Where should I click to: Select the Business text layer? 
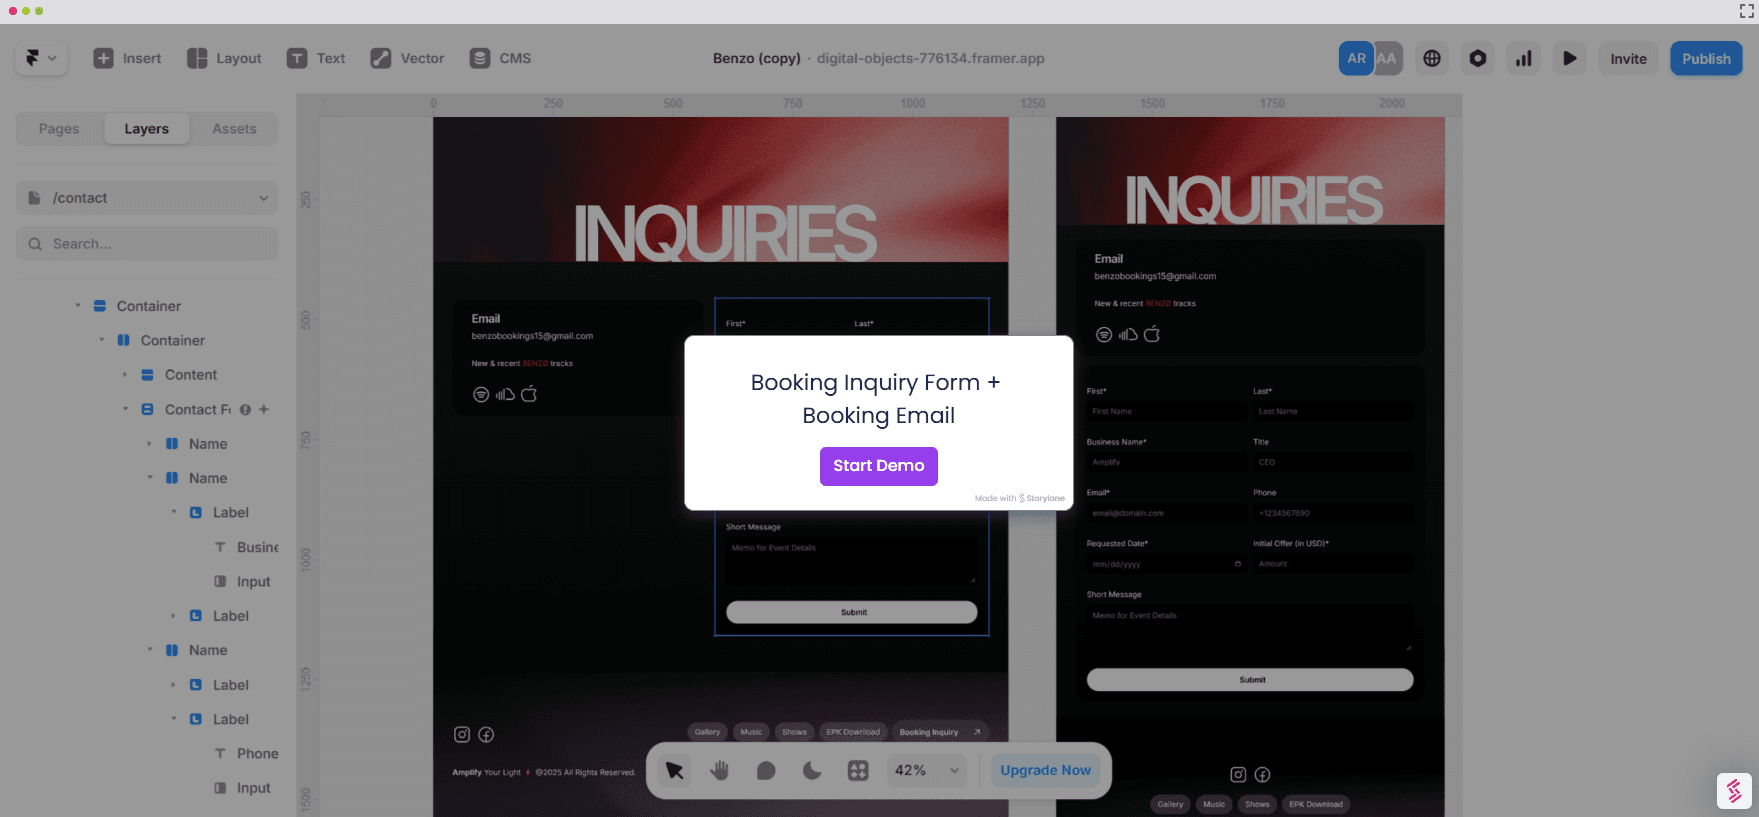click(x=147, y=547)
